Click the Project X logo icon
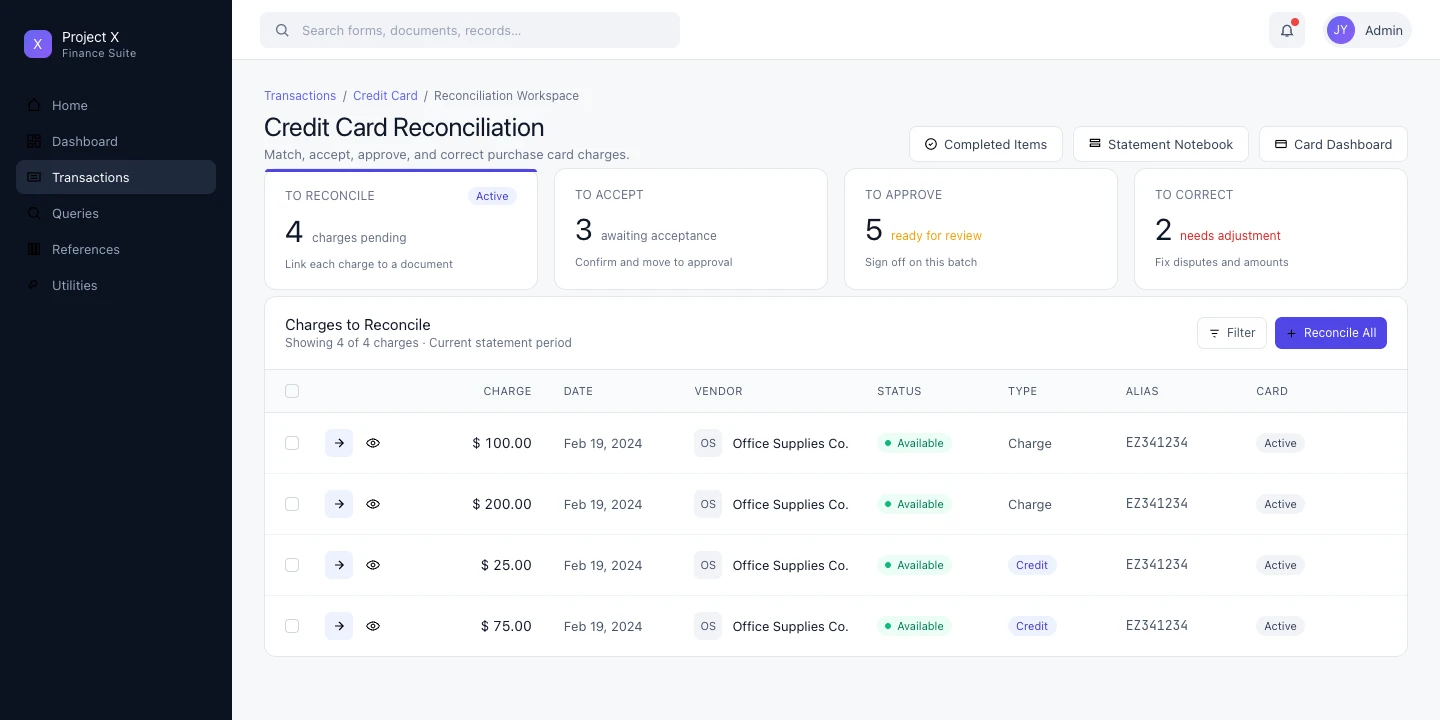The image size is (1440, 720). pyautogui.click(x=38, y=44)
